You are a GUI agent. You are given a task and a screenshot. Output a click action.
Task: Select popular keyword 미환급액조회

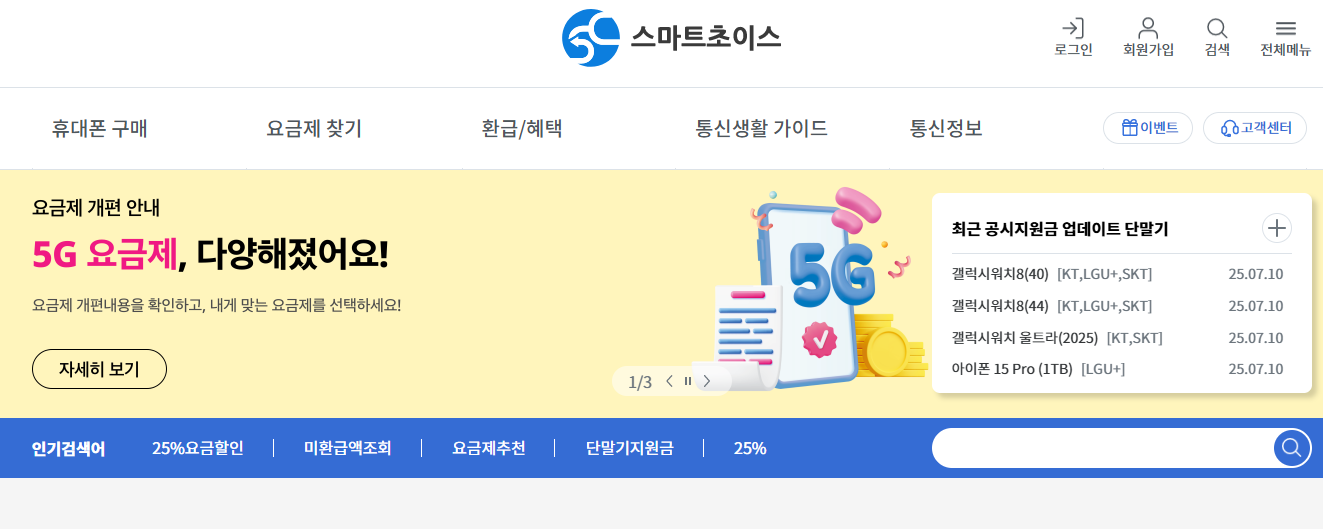click(348, 448)
